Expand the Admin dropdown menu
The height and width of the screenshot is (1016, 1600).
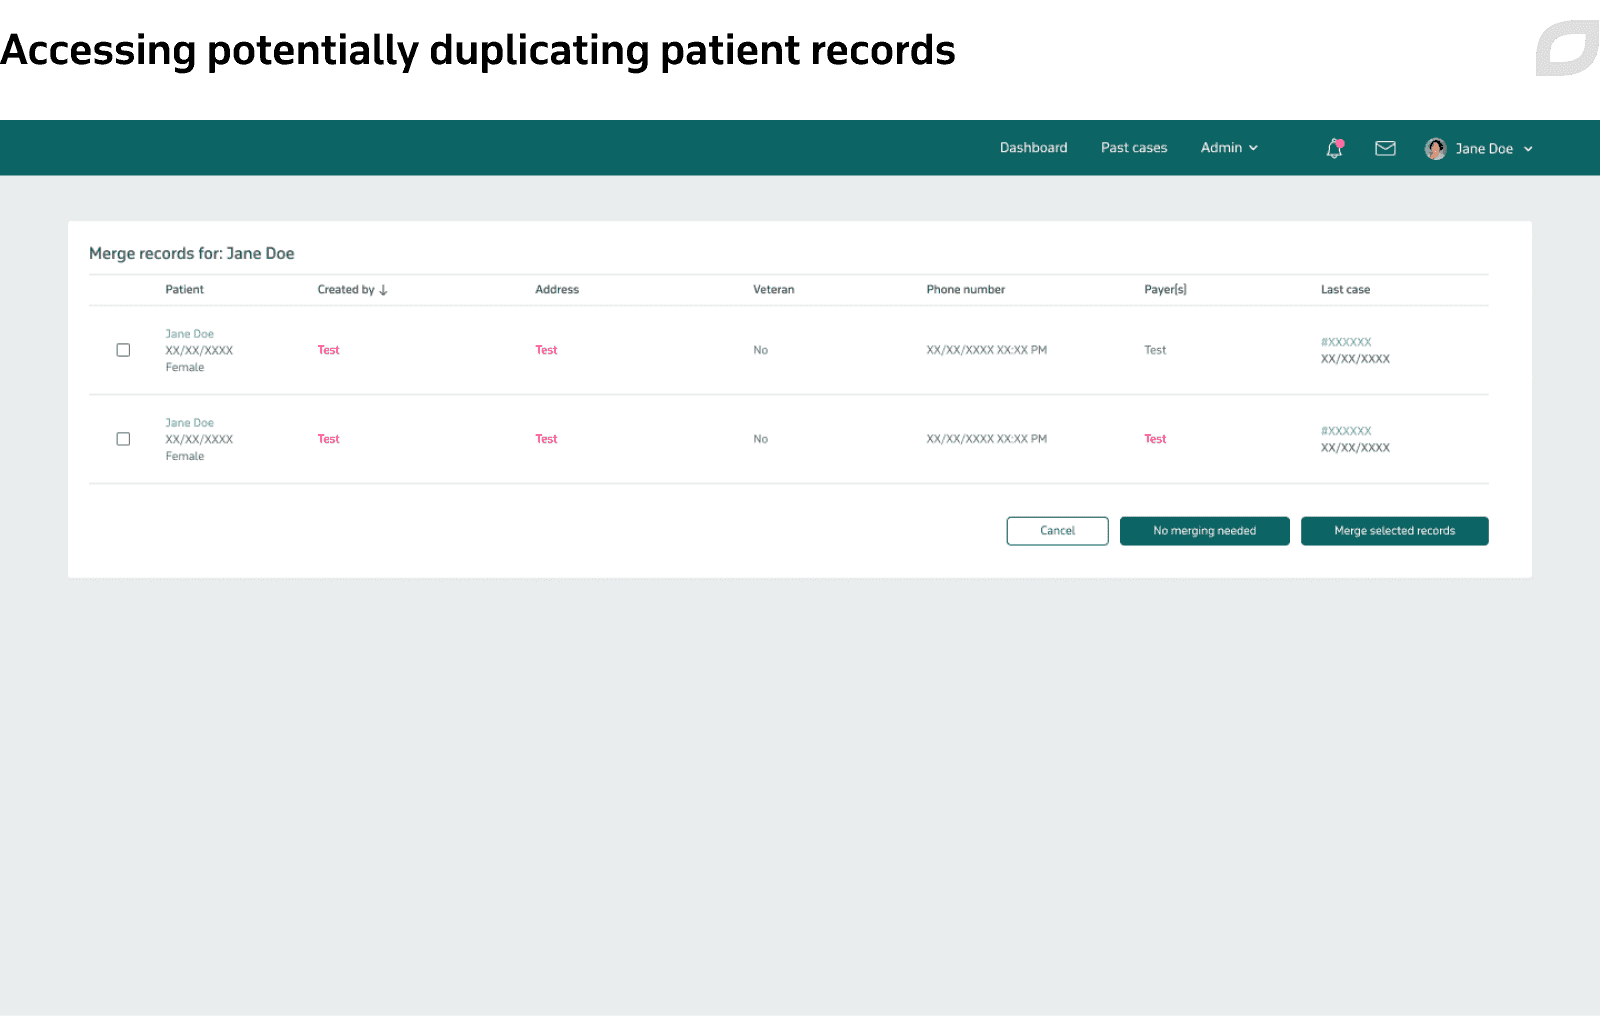(1229, 148)
